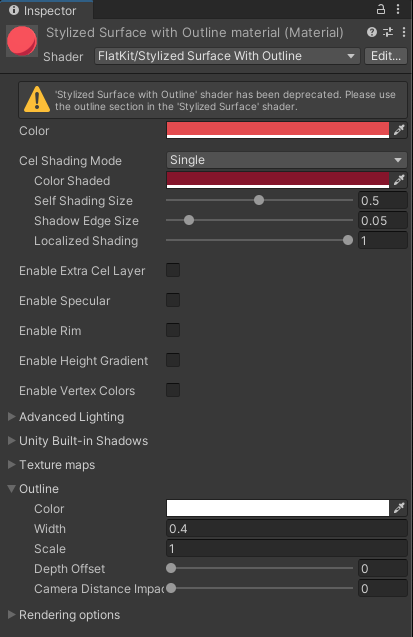This screenshot has height=637, width=413.
Task: Lock the Inspector with padlock icon
Action: point(381,9)
